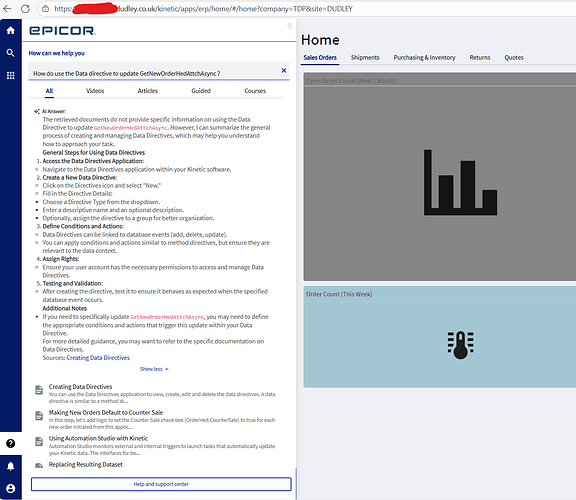
Task: Open the help question mark icon
Action: click(x=11, y=443)
